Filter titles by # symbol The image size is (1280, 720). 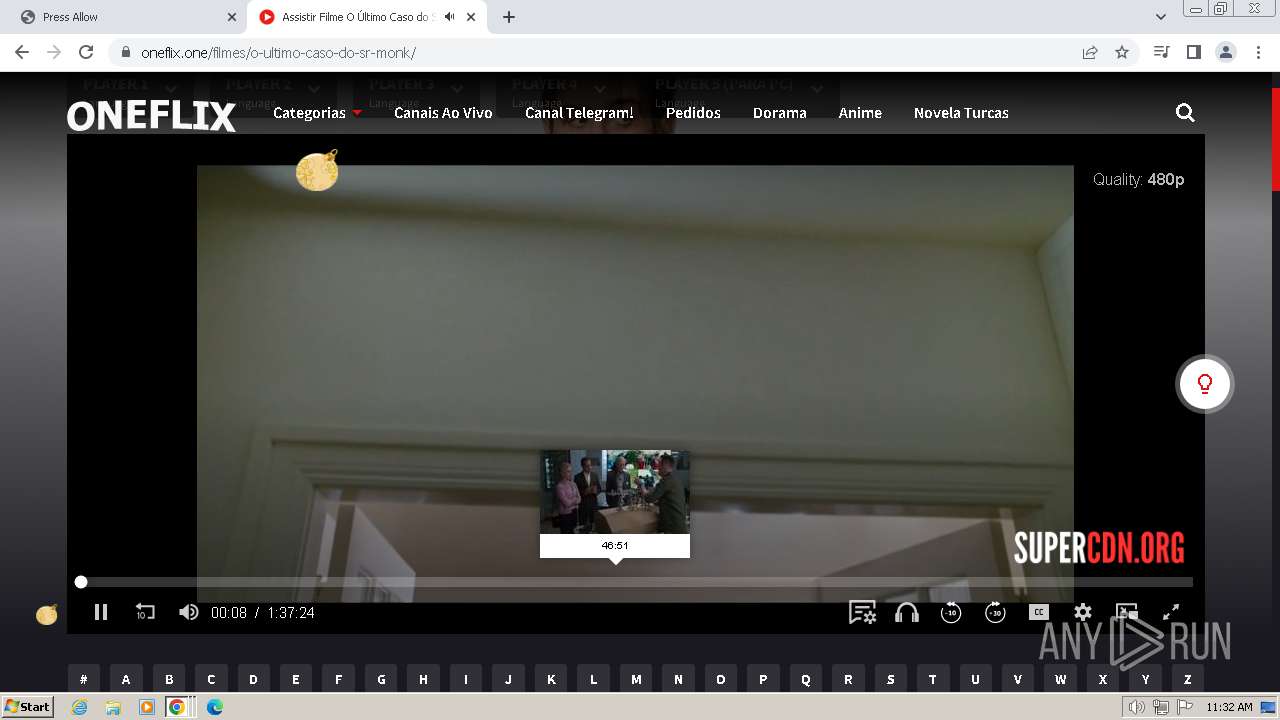coord(84,679)
